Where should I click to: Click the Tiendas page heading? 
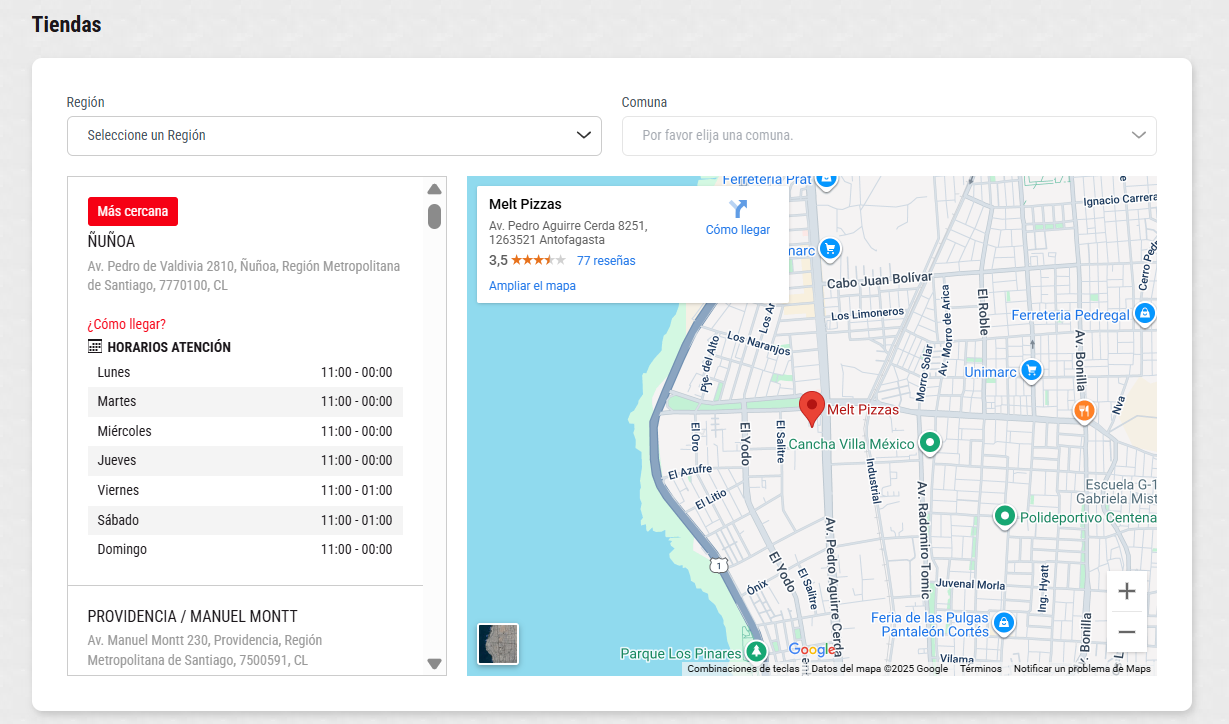pos(67,24)
